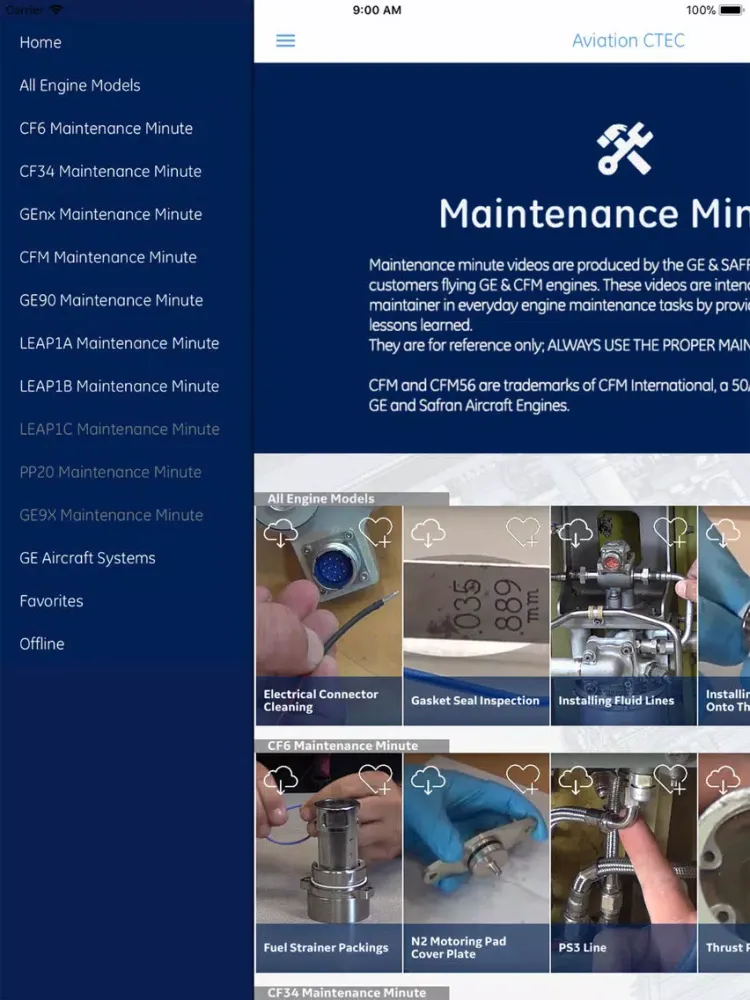
Task: Select the dimmed LEAP1C Maintenance Minute entry
Action: (x=119, y=429)
